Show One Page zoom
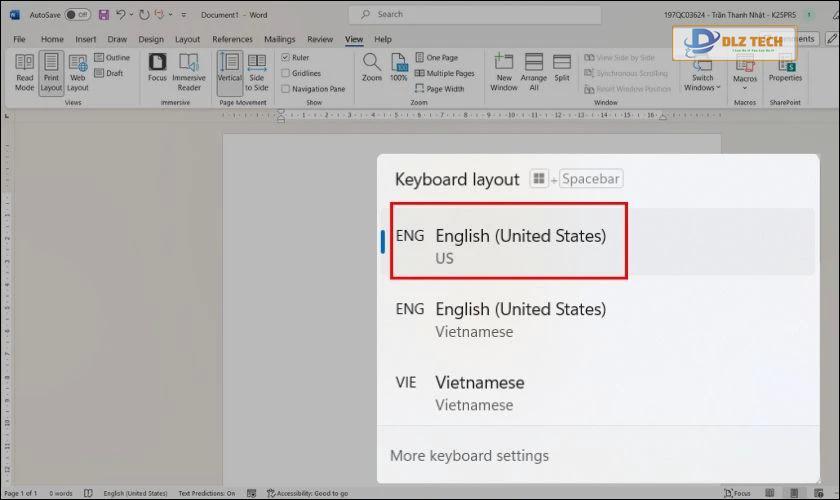This screenshot has width=840, height=500. pos(437,57)
